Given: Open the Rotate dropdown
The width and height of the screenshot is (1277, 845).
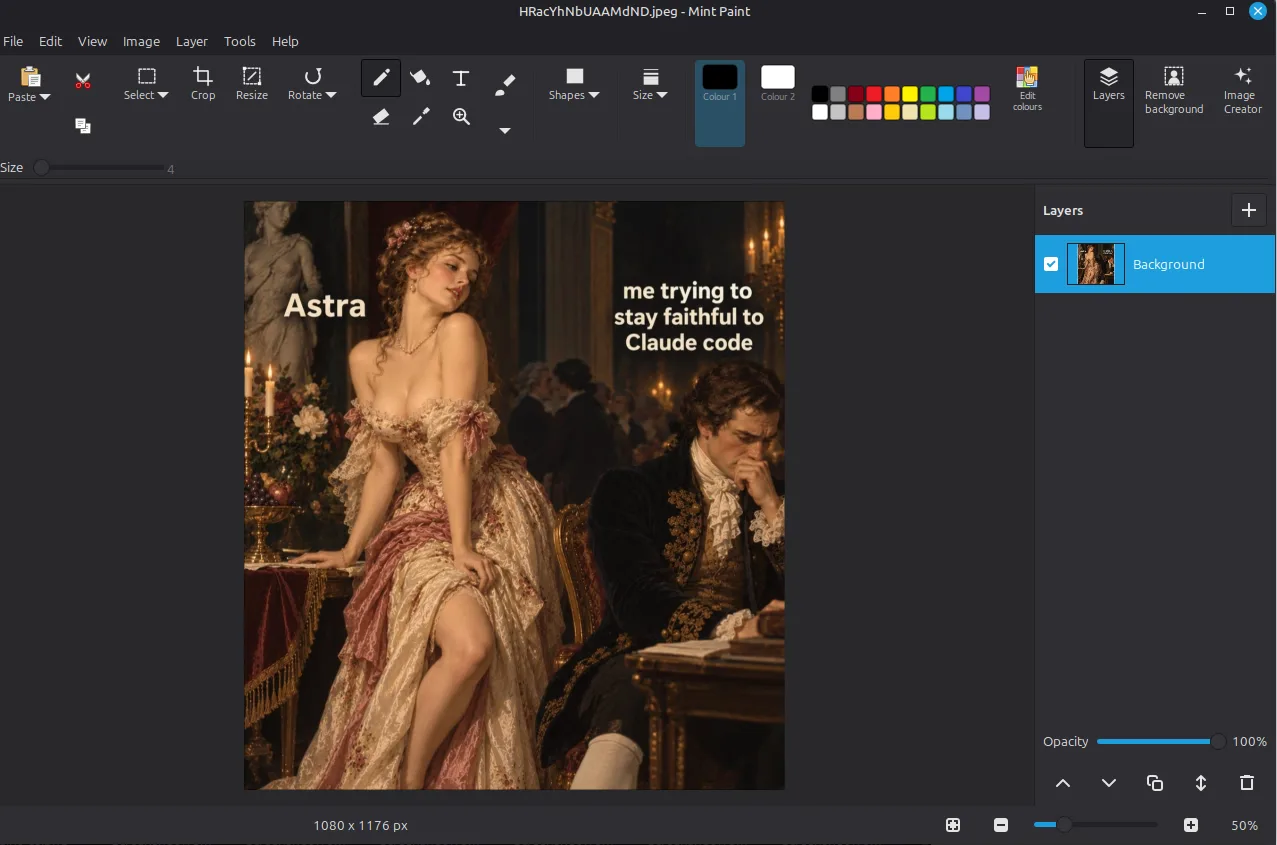Looking at the screenshot, I should coord(312,83).
